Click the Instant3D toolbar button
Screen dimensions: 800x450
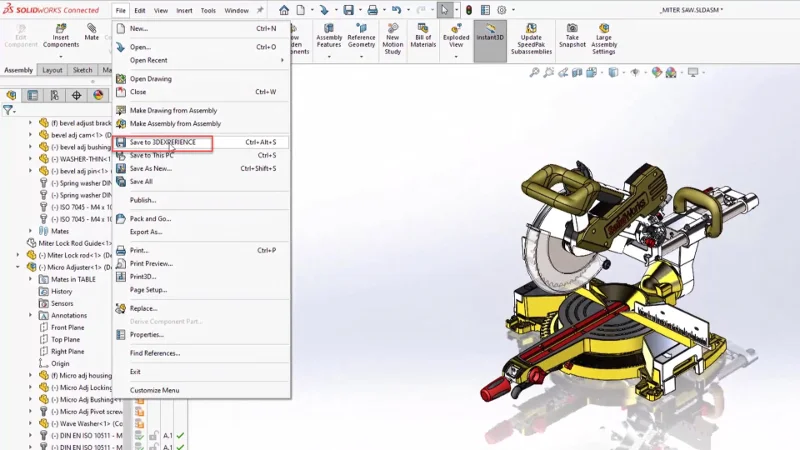[x=490, y=36]
